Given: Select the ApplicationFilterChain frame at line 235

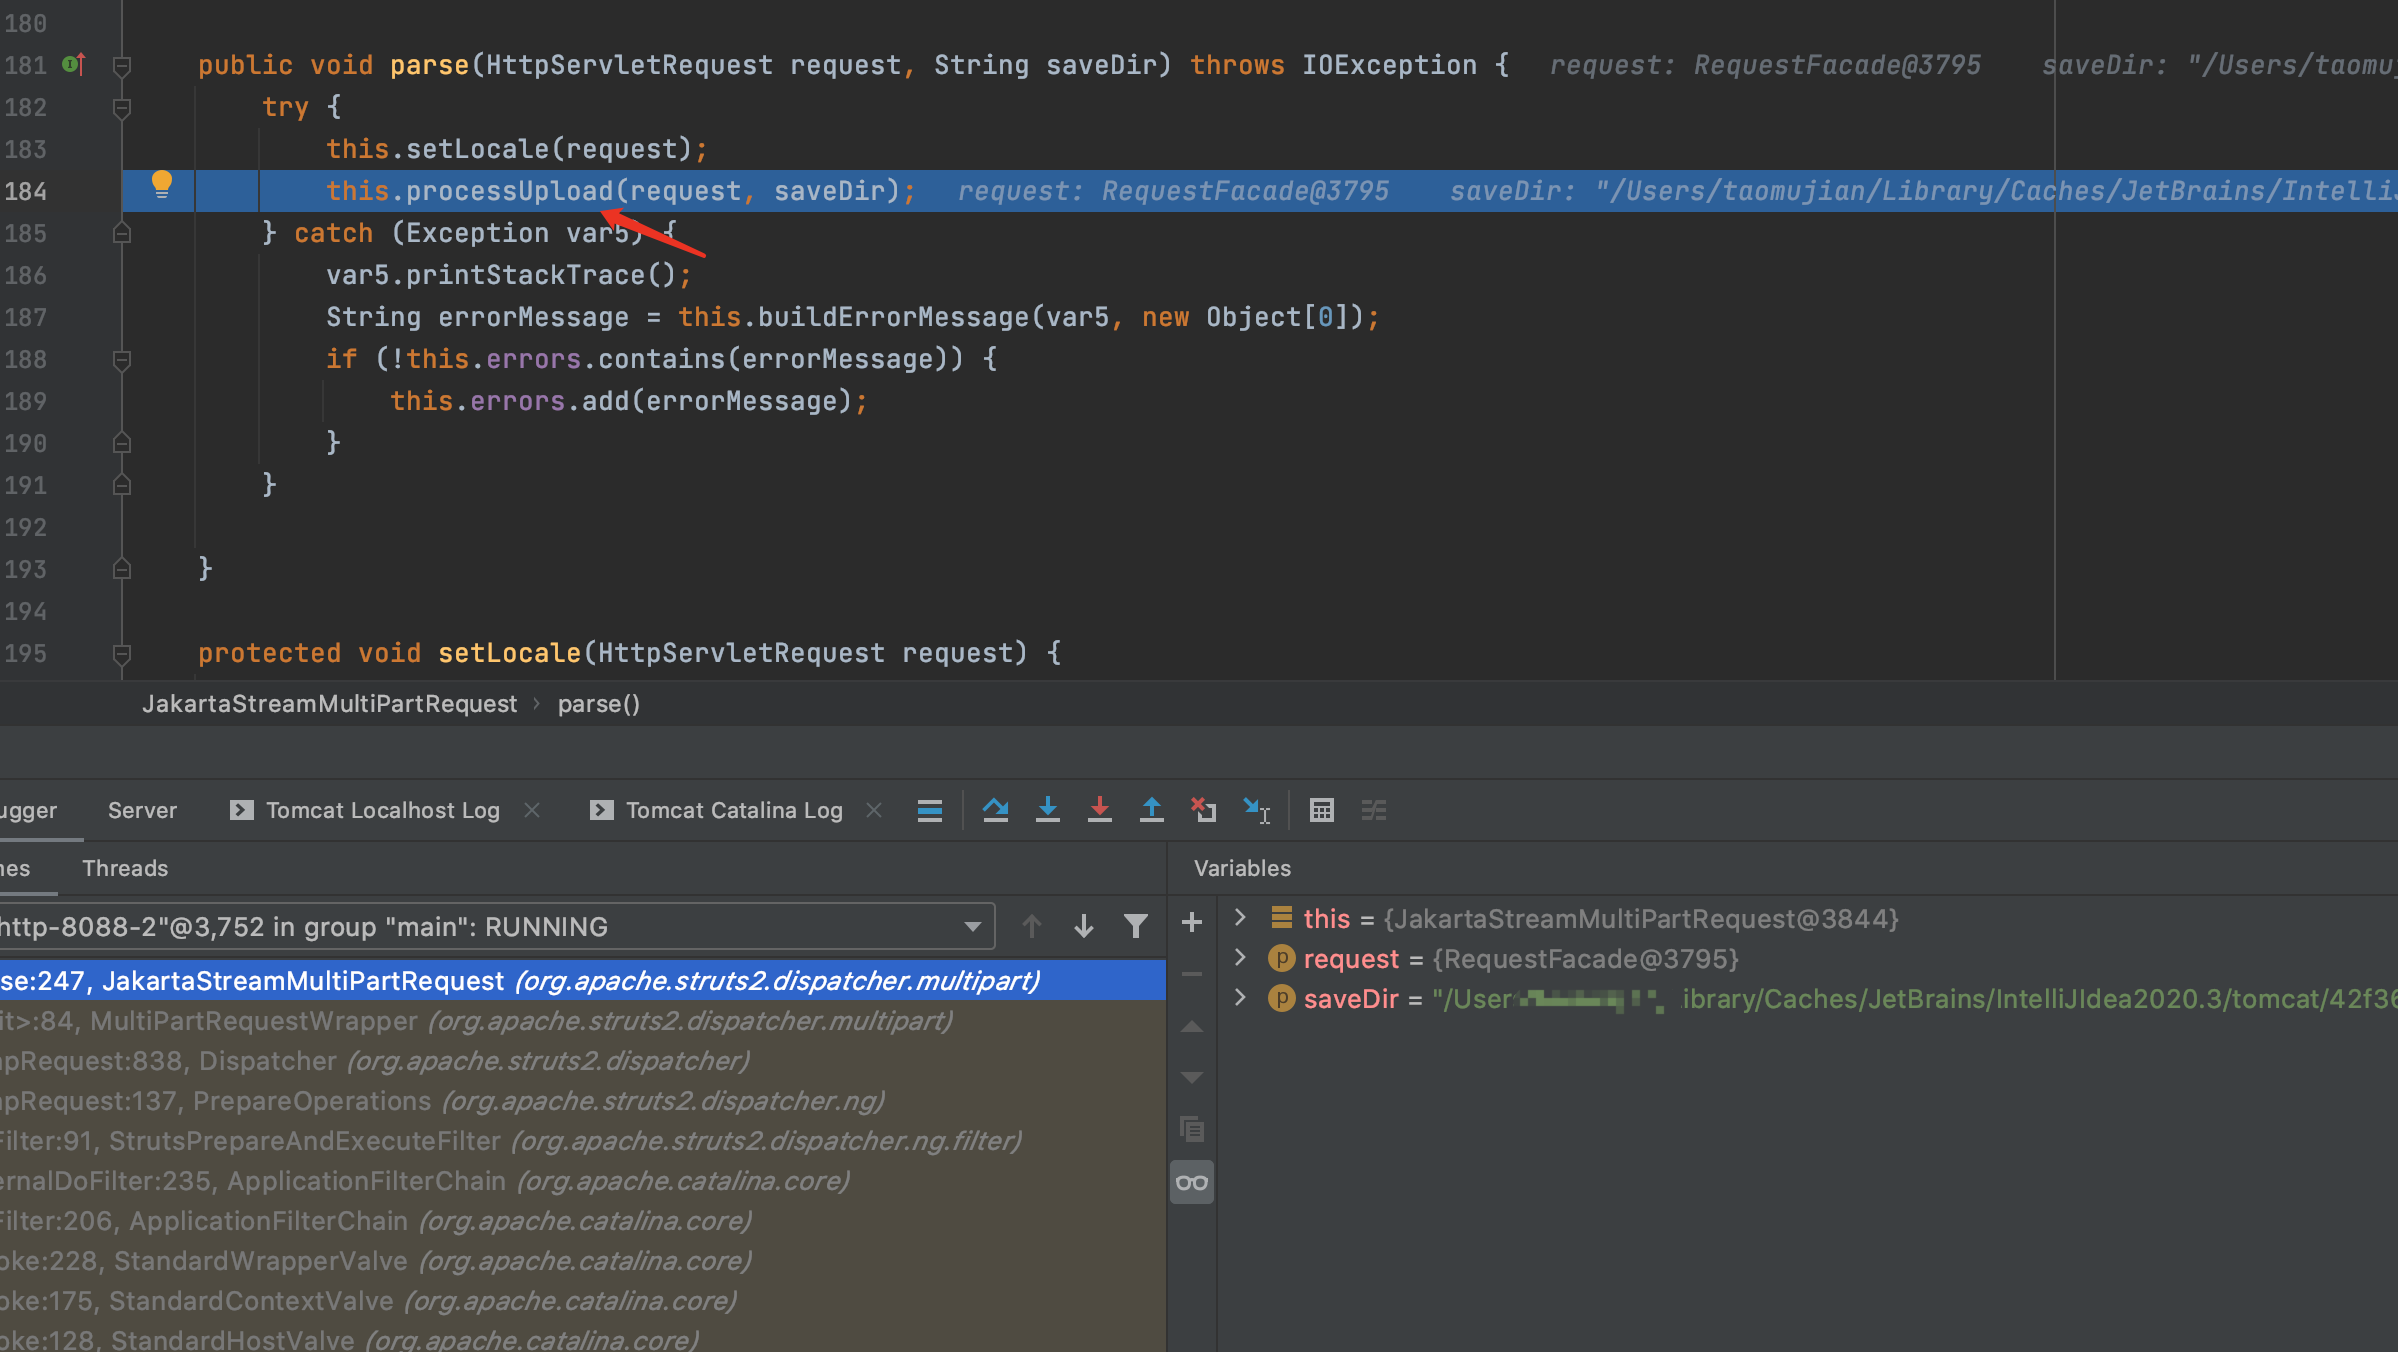Looking at the screenshot, I should tap(582, 1180).
